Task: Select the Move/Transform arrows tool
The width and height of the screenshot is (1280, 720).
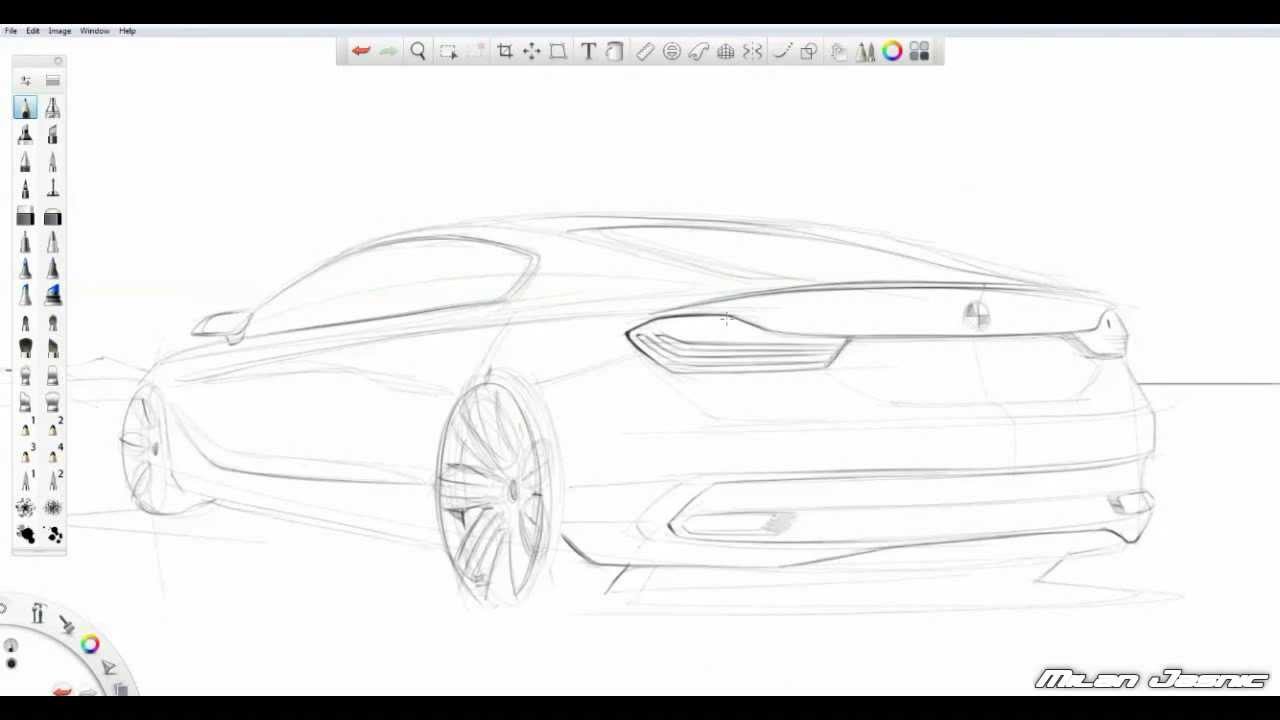Action: tap(532, 51)
